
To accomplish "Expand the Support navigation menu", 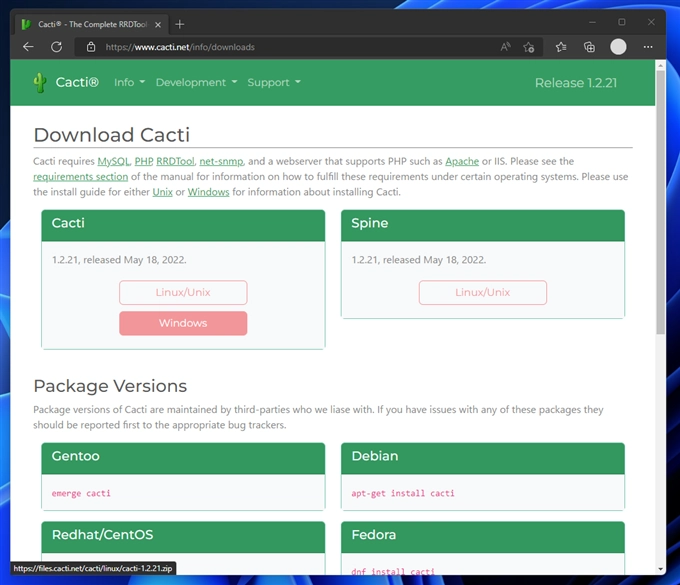I will 274,82.
